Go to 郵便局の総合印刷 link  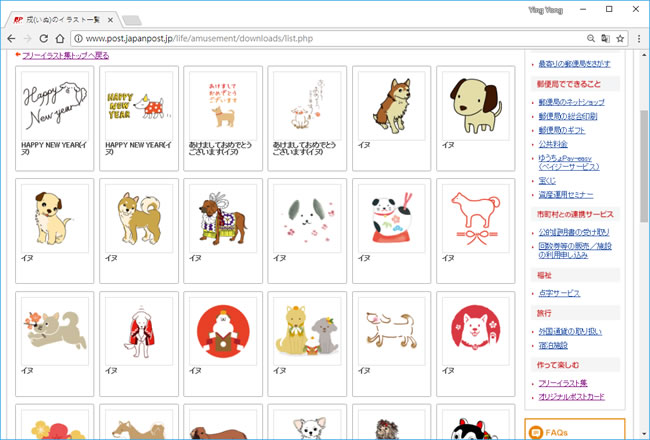coord(568,116)
